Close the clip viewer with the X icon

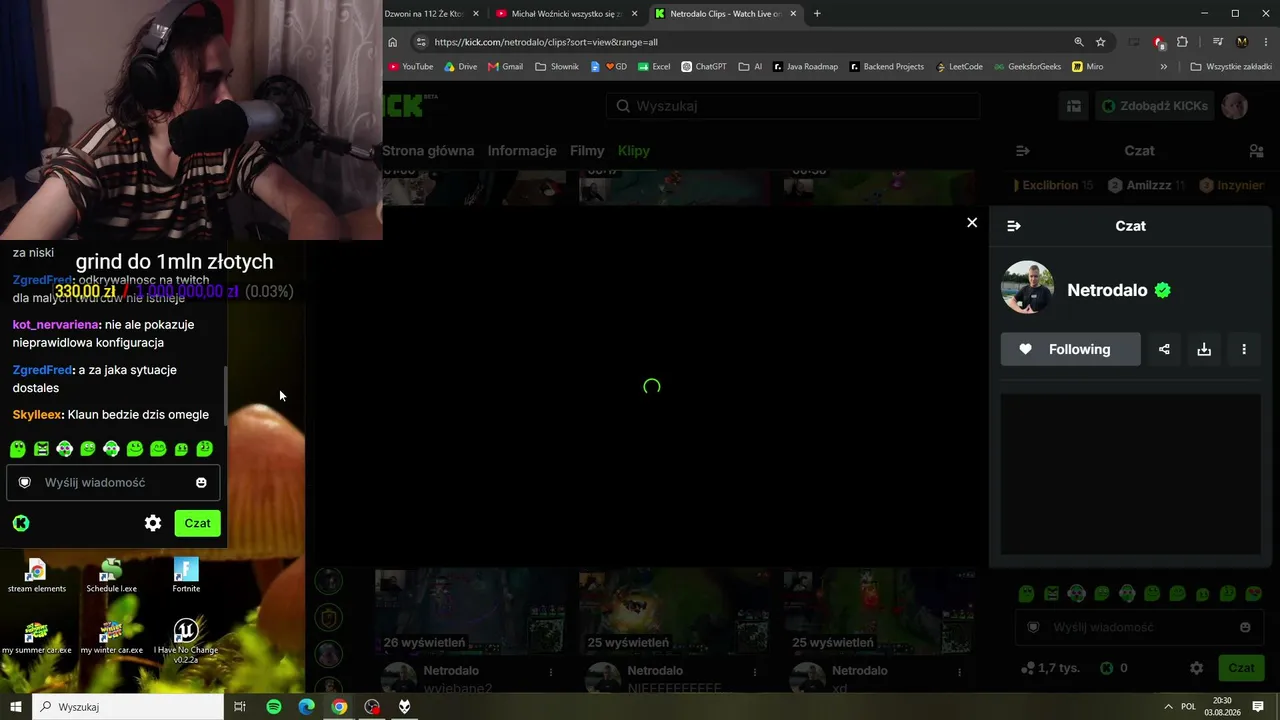[x=972, y=223]
